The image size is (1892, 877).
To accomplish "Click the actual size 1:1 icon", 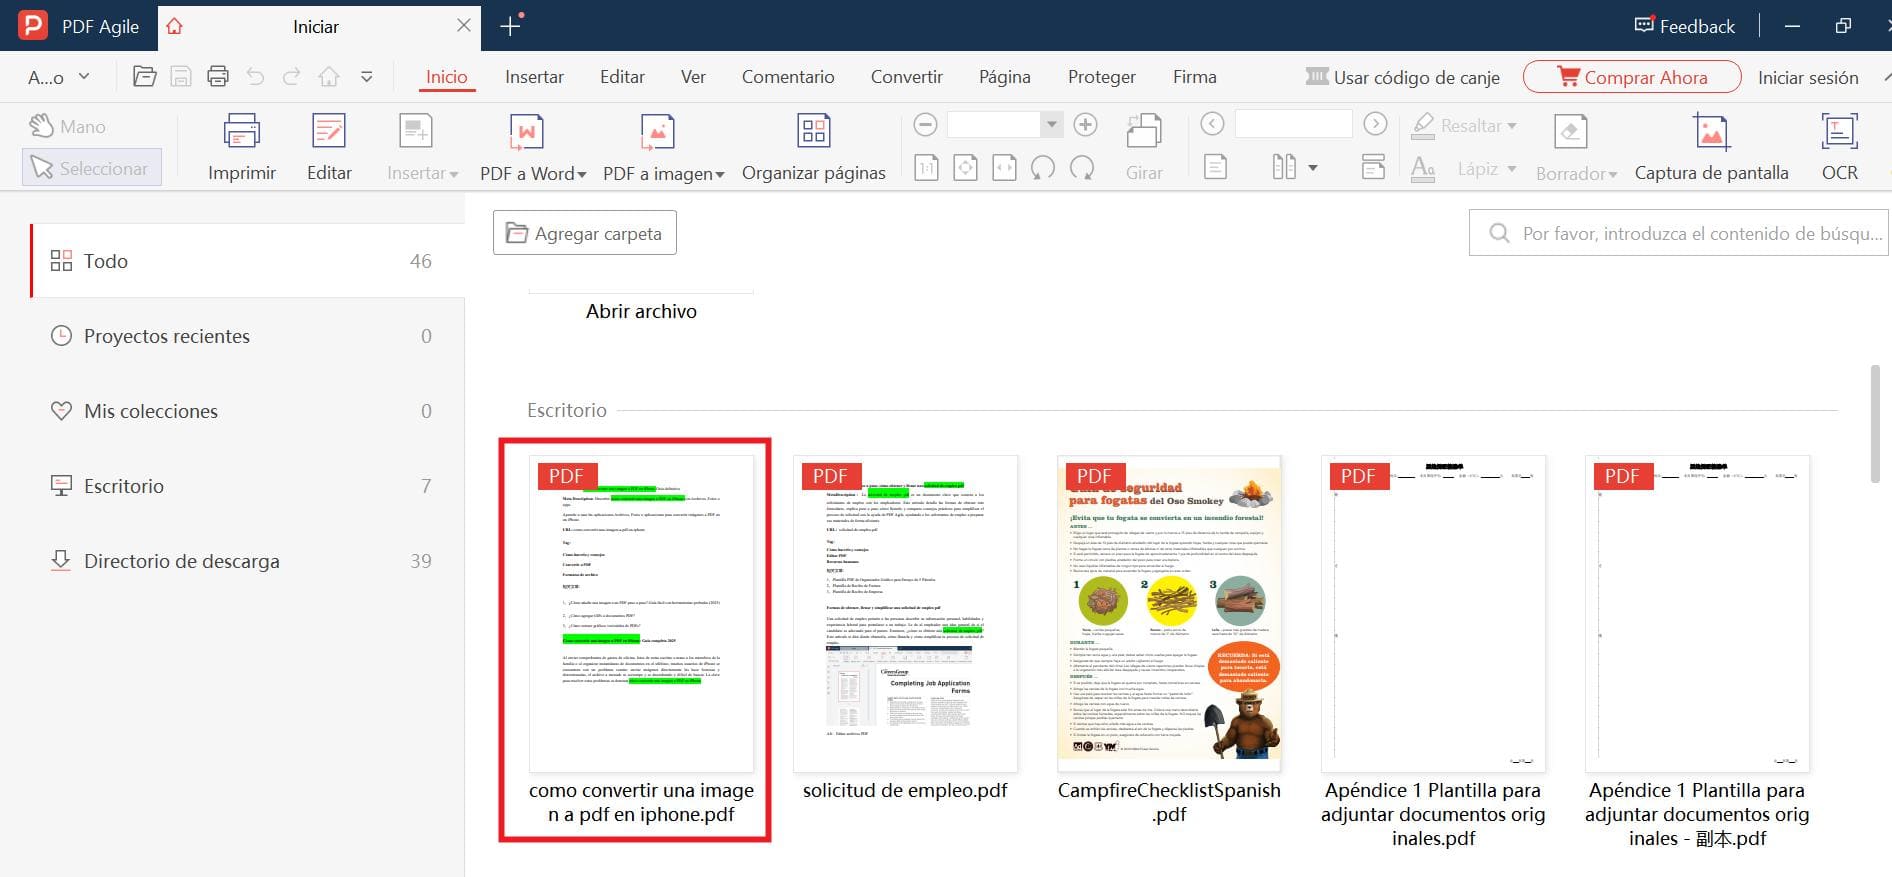I will tap(926, 167).
